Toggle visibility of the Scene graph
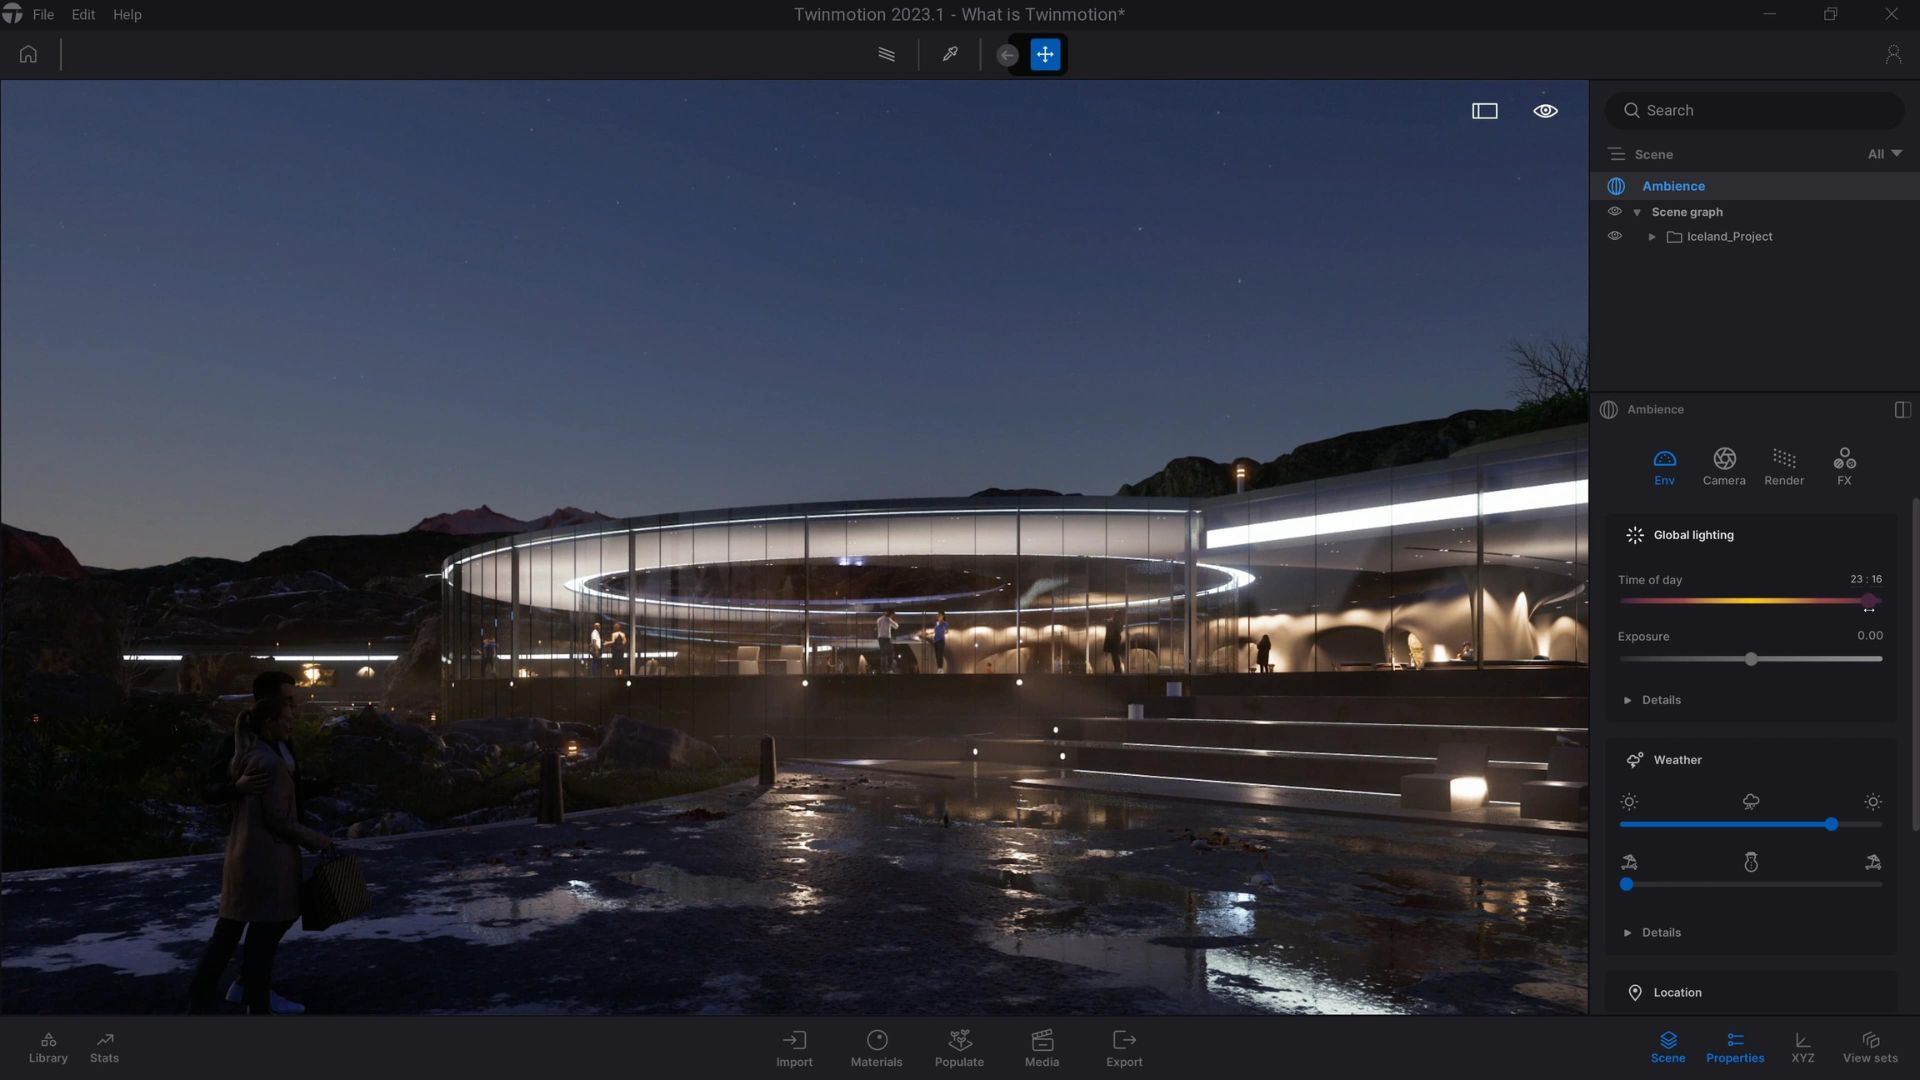The height and width of the screenshot is (1080, 1920). pos(1616,211)
